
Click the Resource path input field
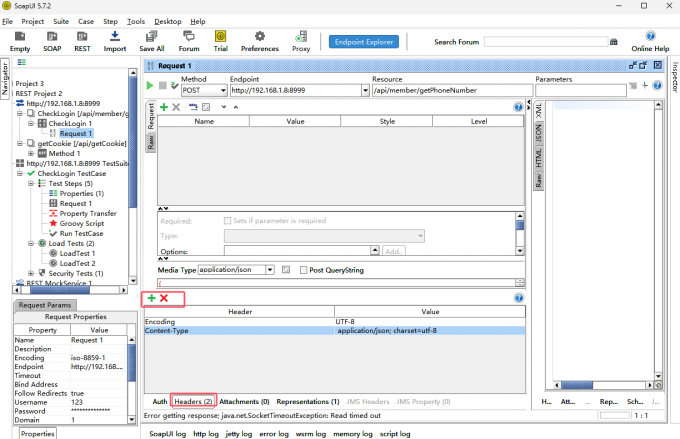(452, 91)
